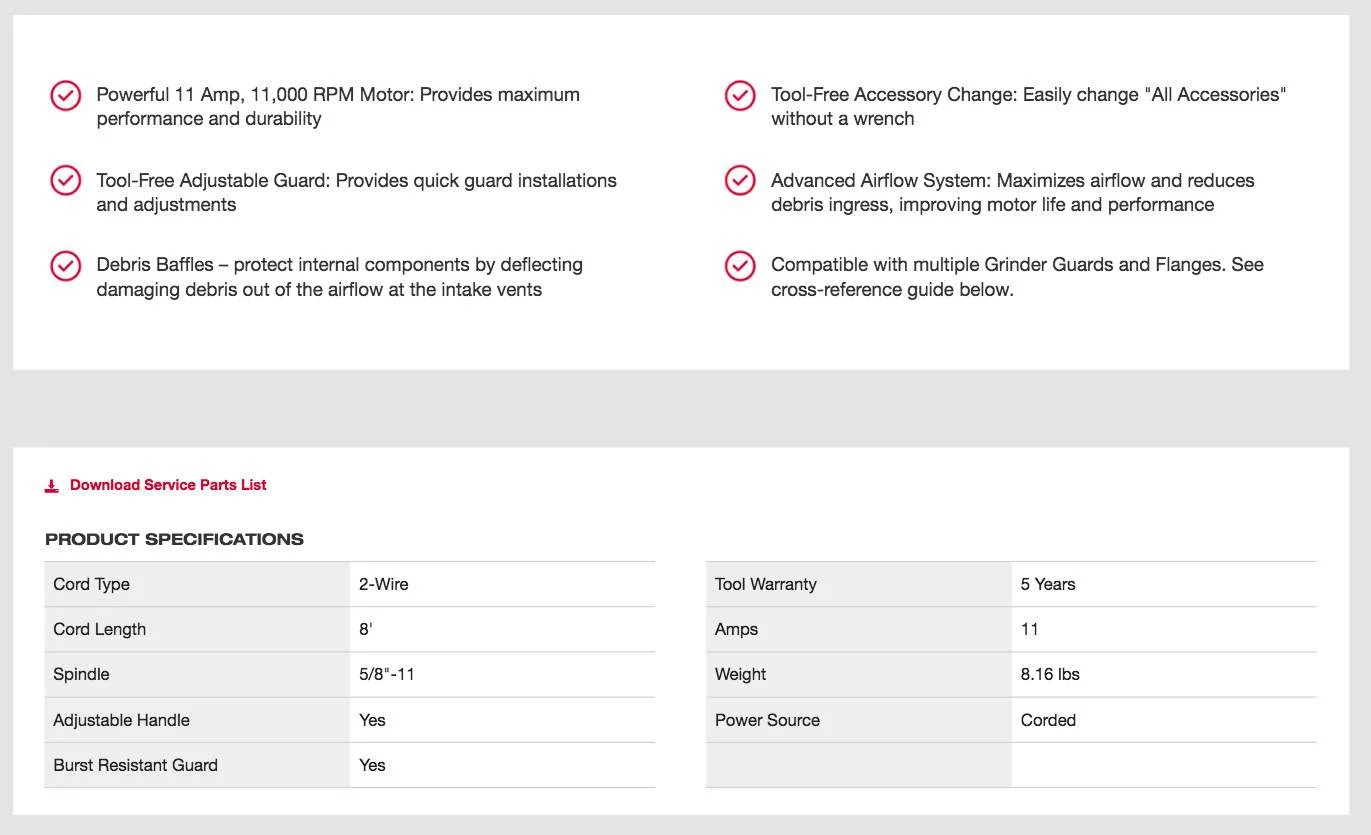Click checkmark icon beside Advanced Airflow System

(x=739, y=181)
